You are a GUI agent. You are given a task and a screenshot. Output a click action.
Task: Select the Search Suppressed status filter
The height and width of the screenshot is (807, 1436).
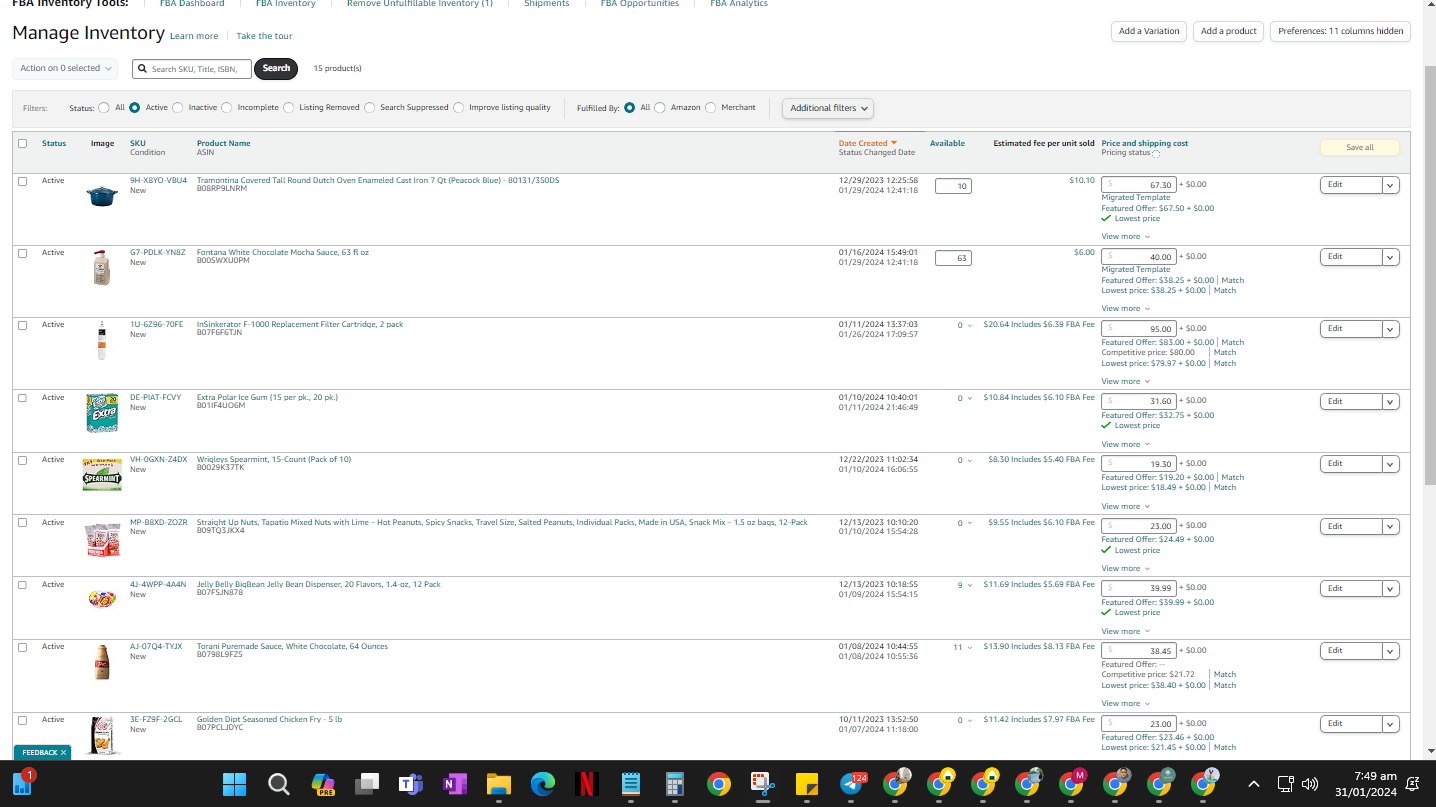[x=370, y=108]
